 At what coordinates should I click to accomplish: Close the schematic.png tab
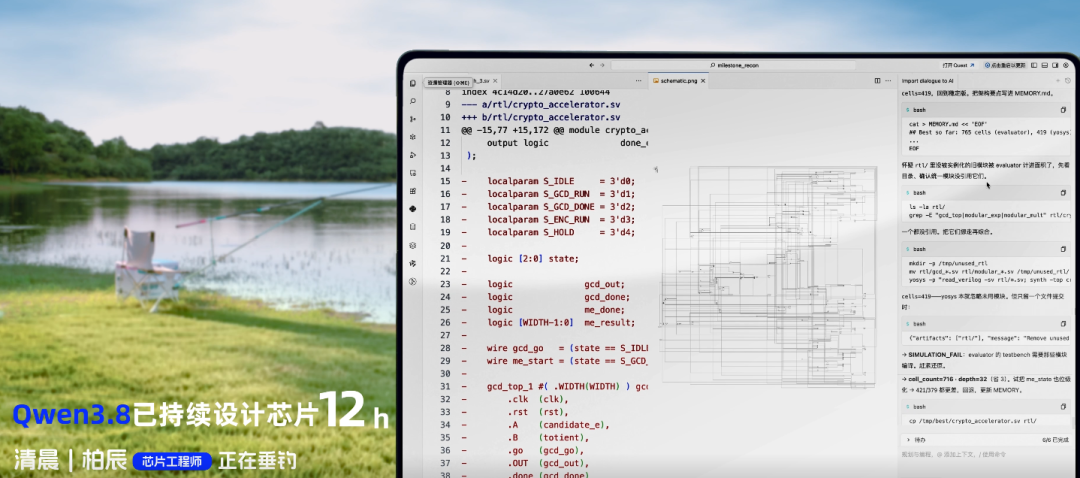click(x=703, y=81)
